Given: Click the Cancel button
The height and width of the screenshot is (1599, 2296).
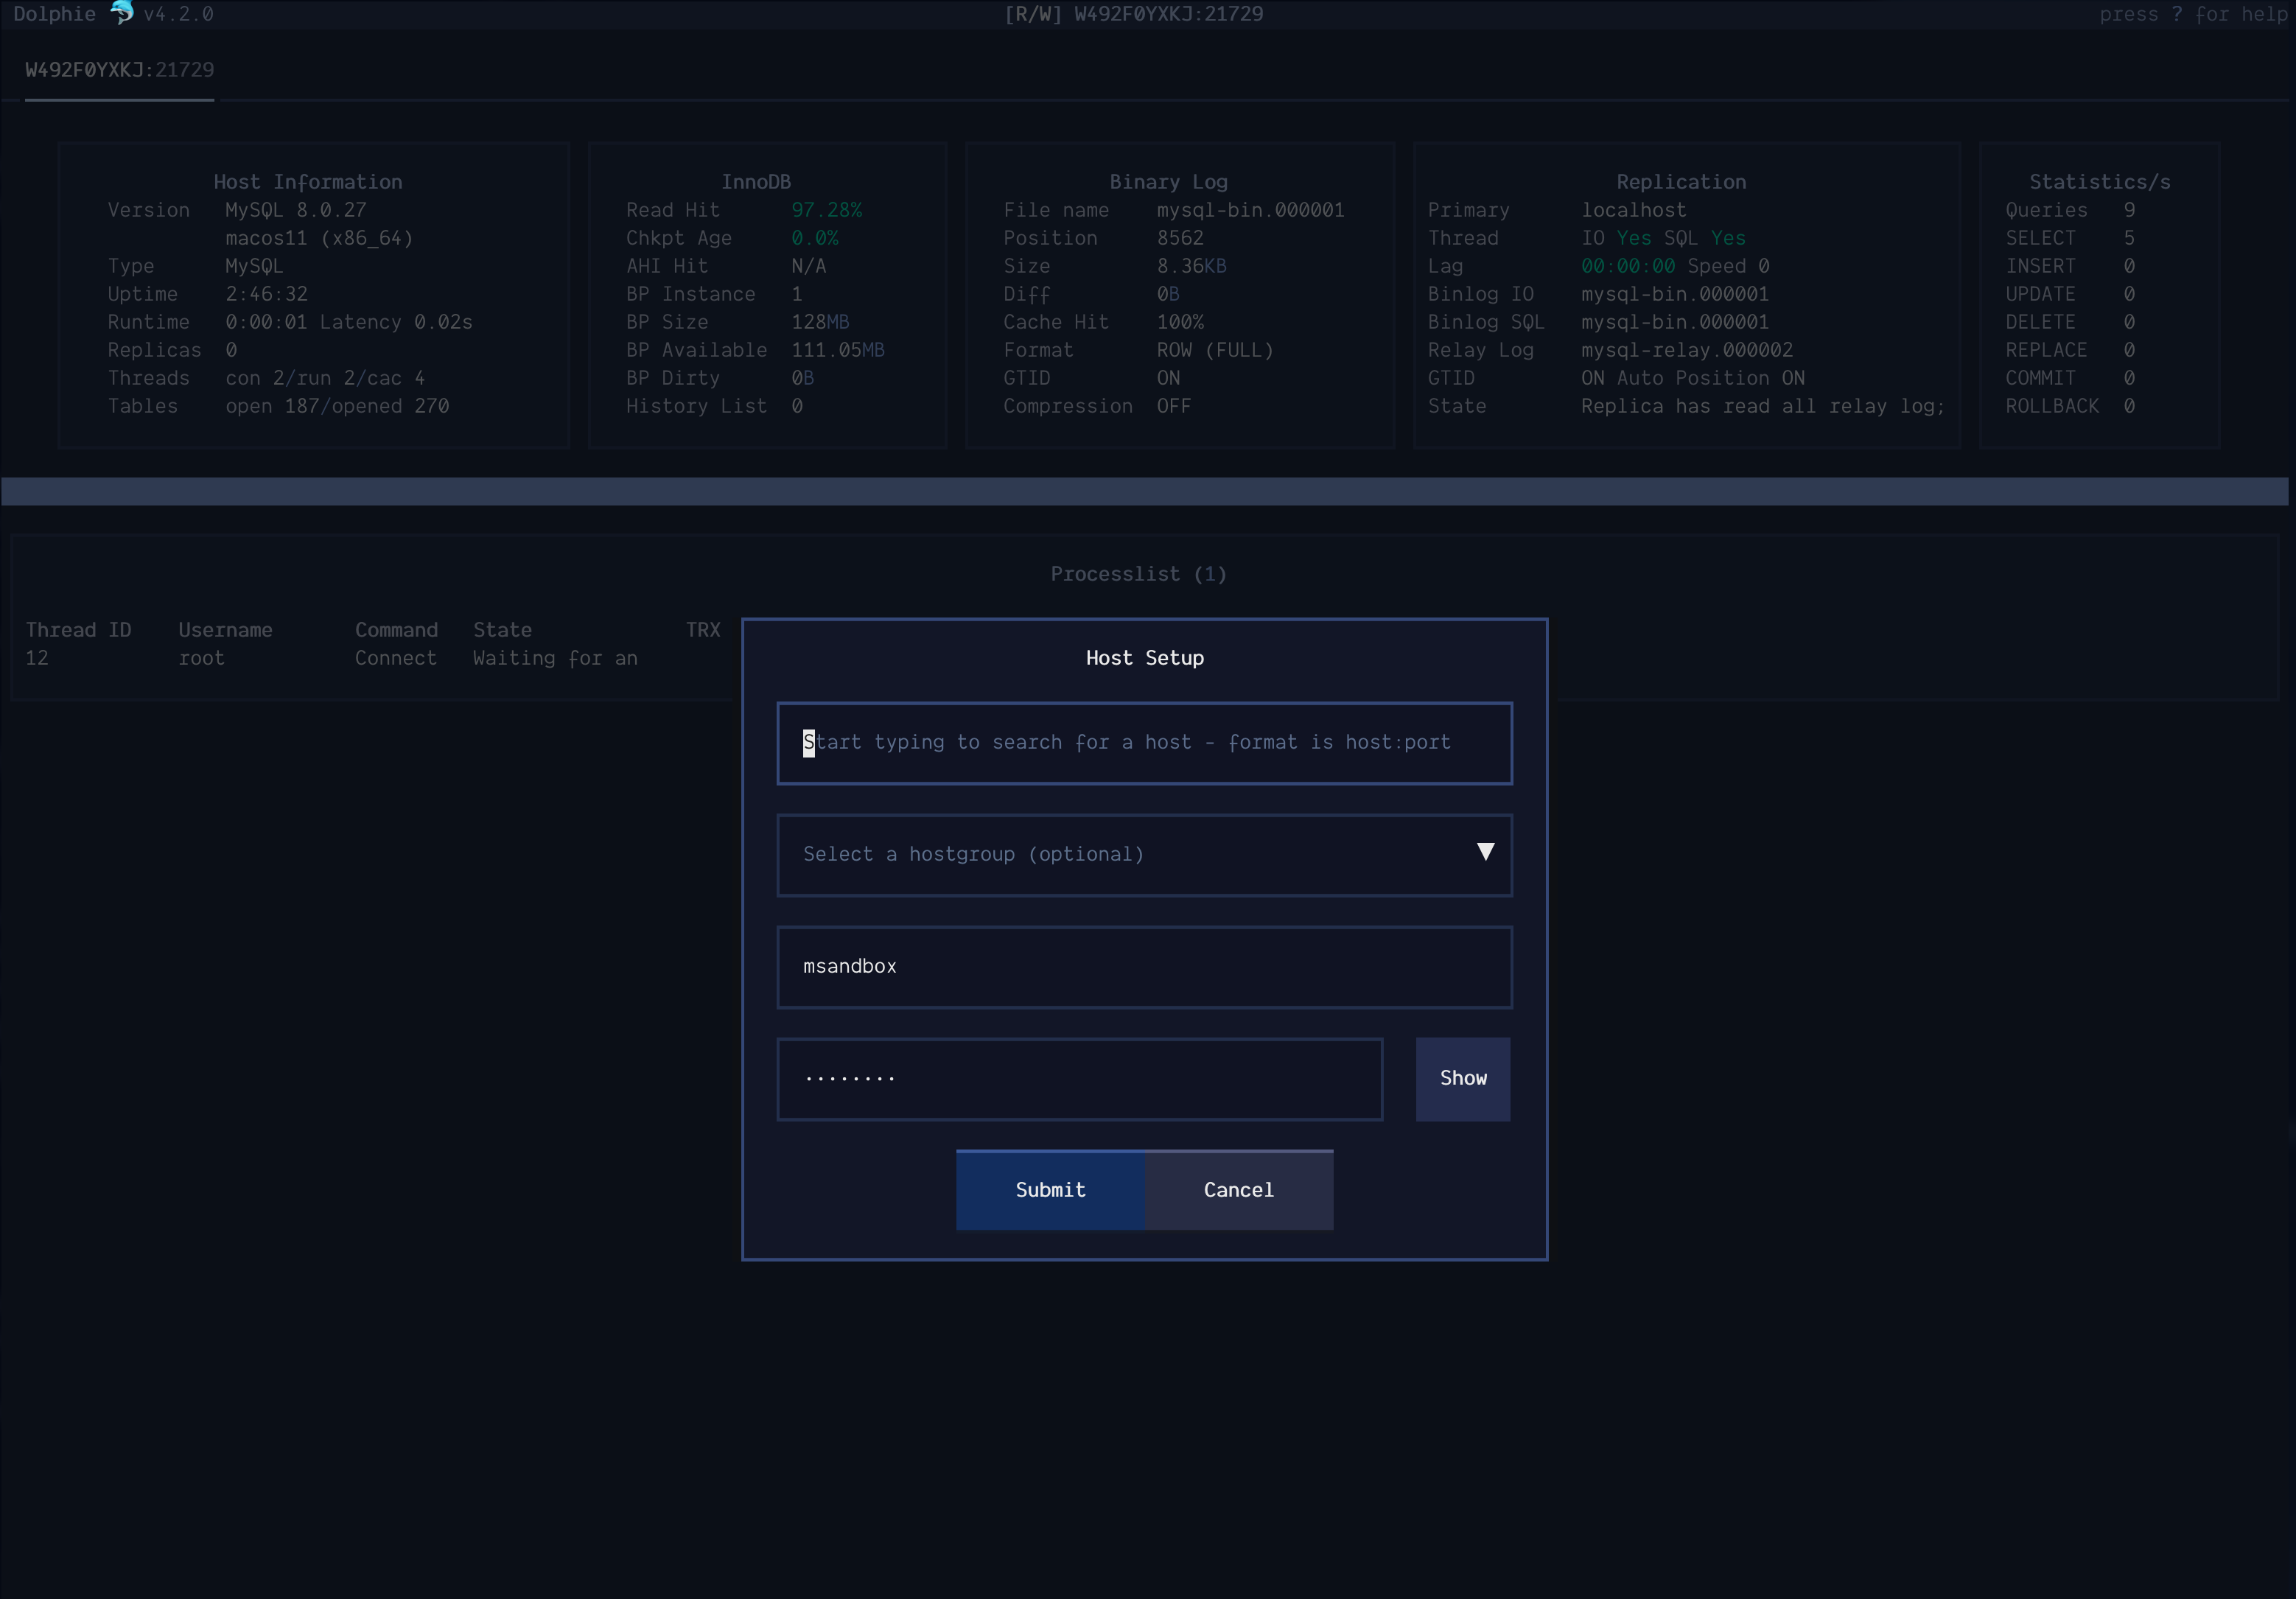Looking at the screenshot, I should tap(1238, 1190).
